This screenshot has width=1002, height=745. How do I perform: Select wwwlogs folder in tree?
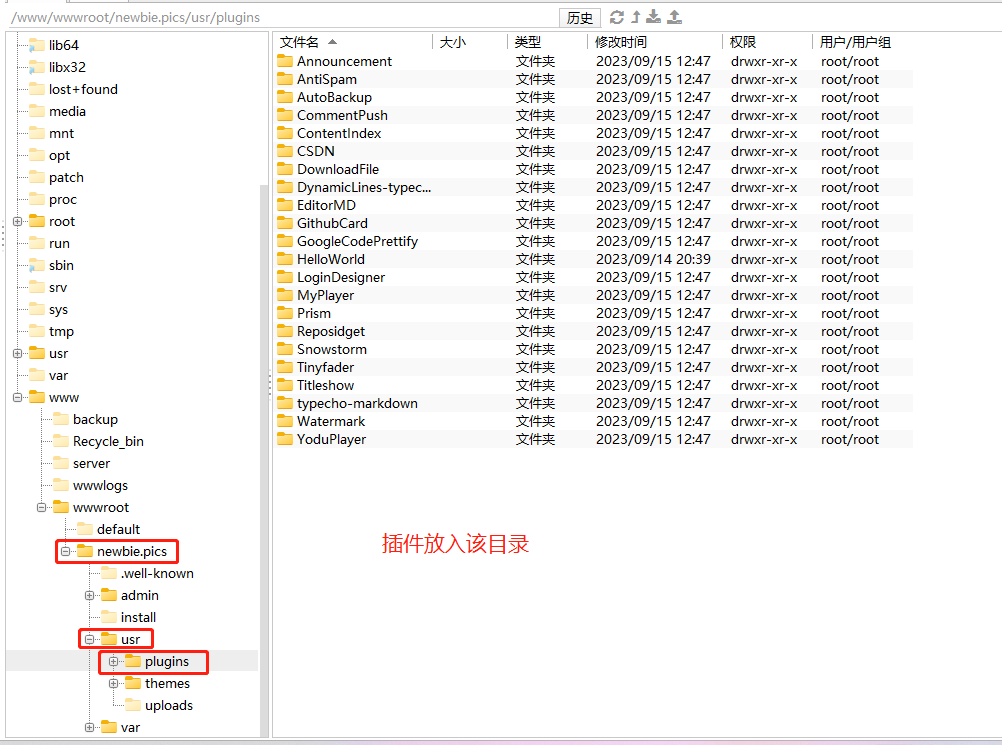(100, 486)
